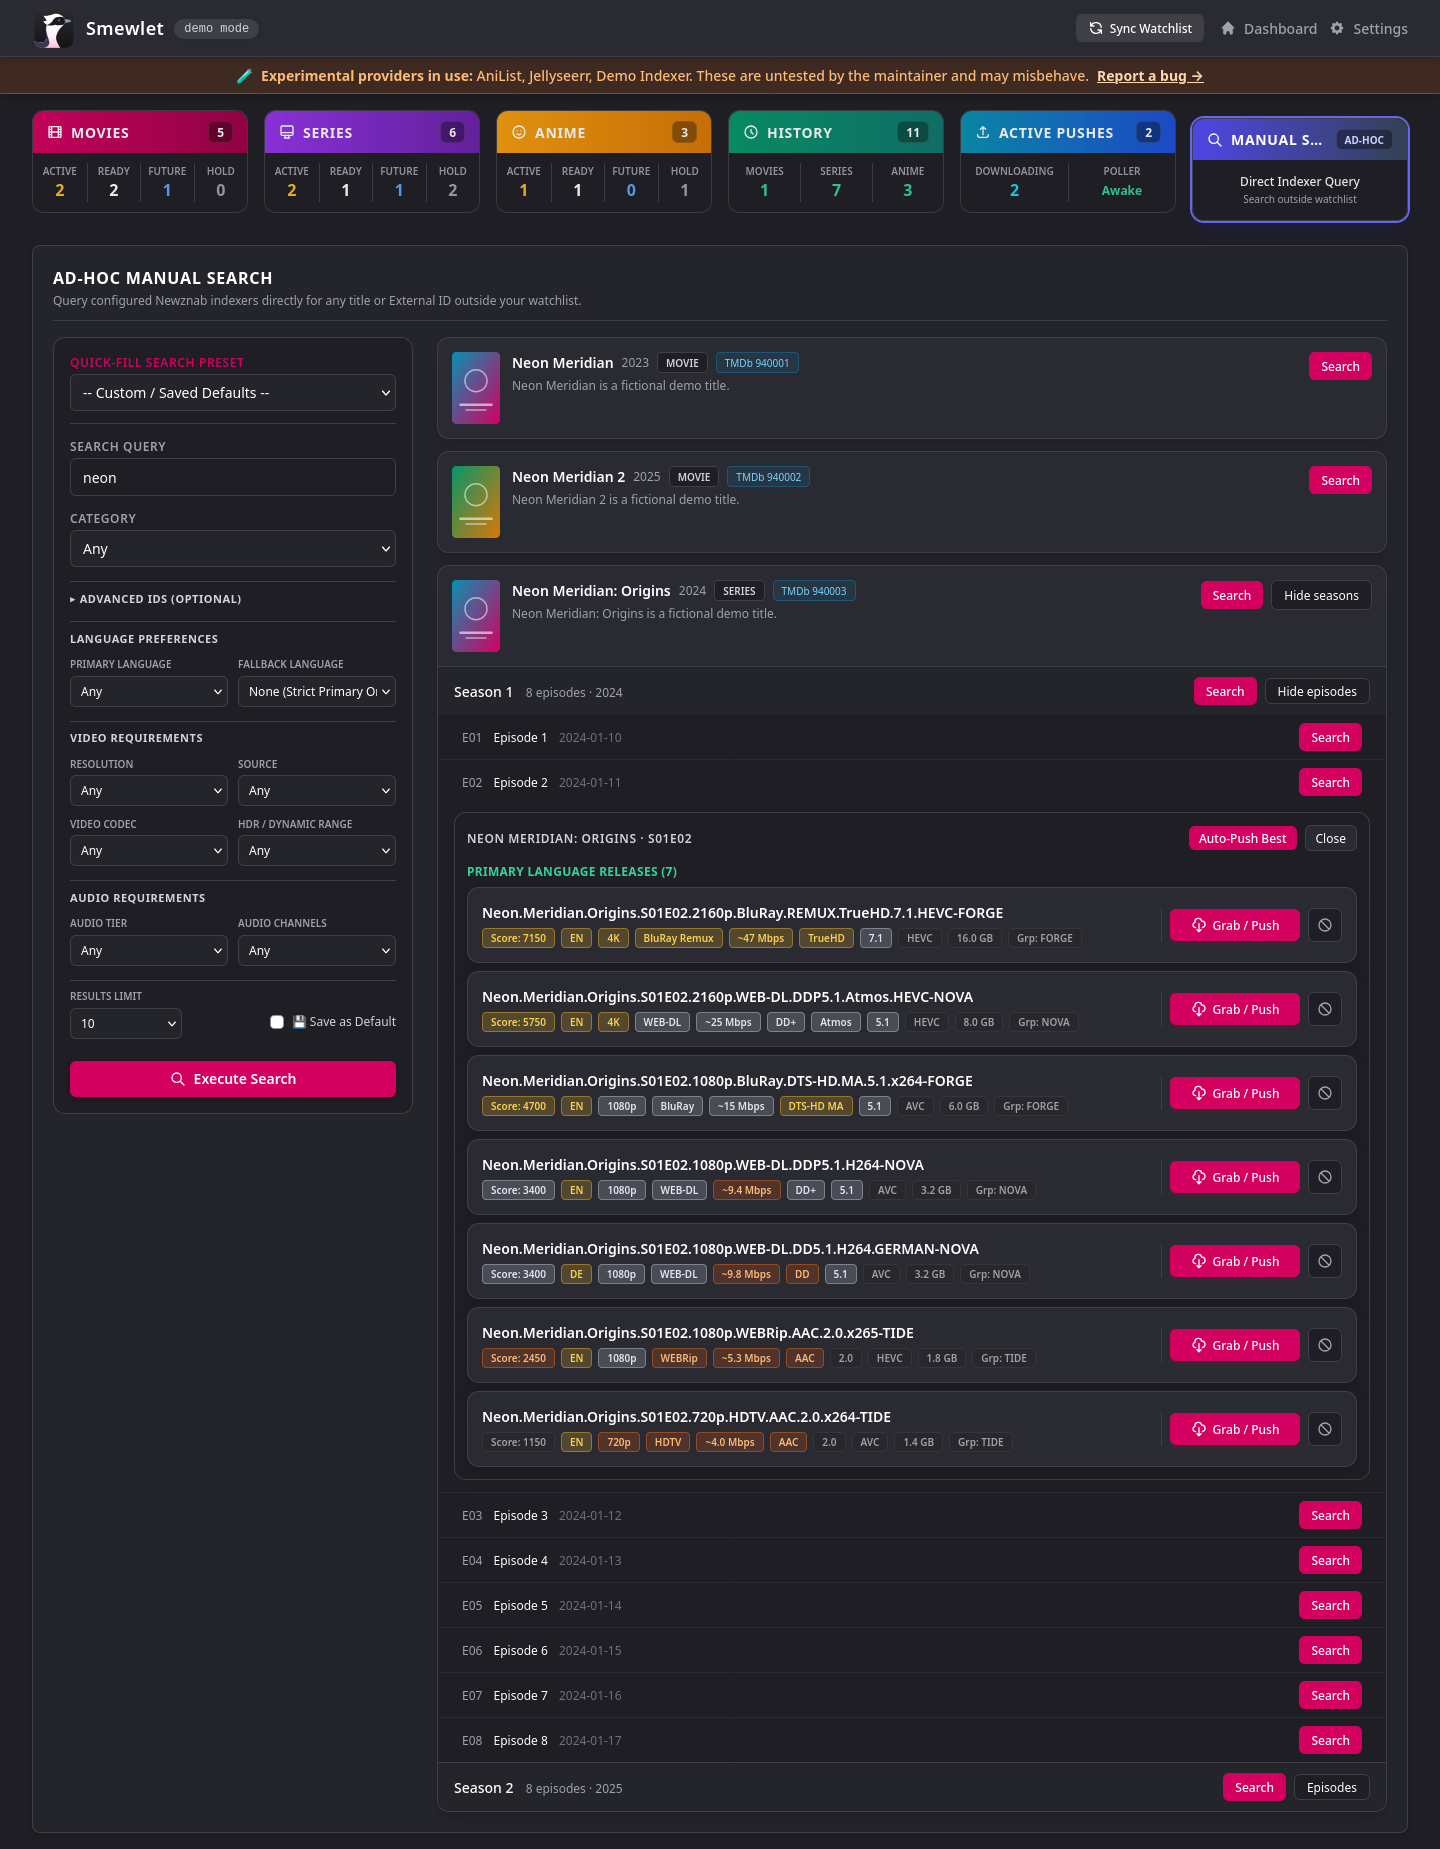Close the S01E02 results panel

1330,838
